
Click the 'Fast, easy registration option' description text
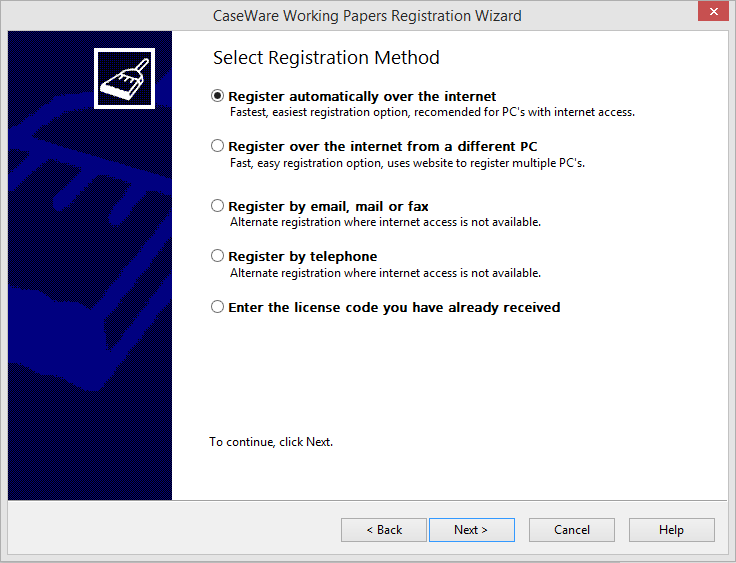click(x=407, y=163)
